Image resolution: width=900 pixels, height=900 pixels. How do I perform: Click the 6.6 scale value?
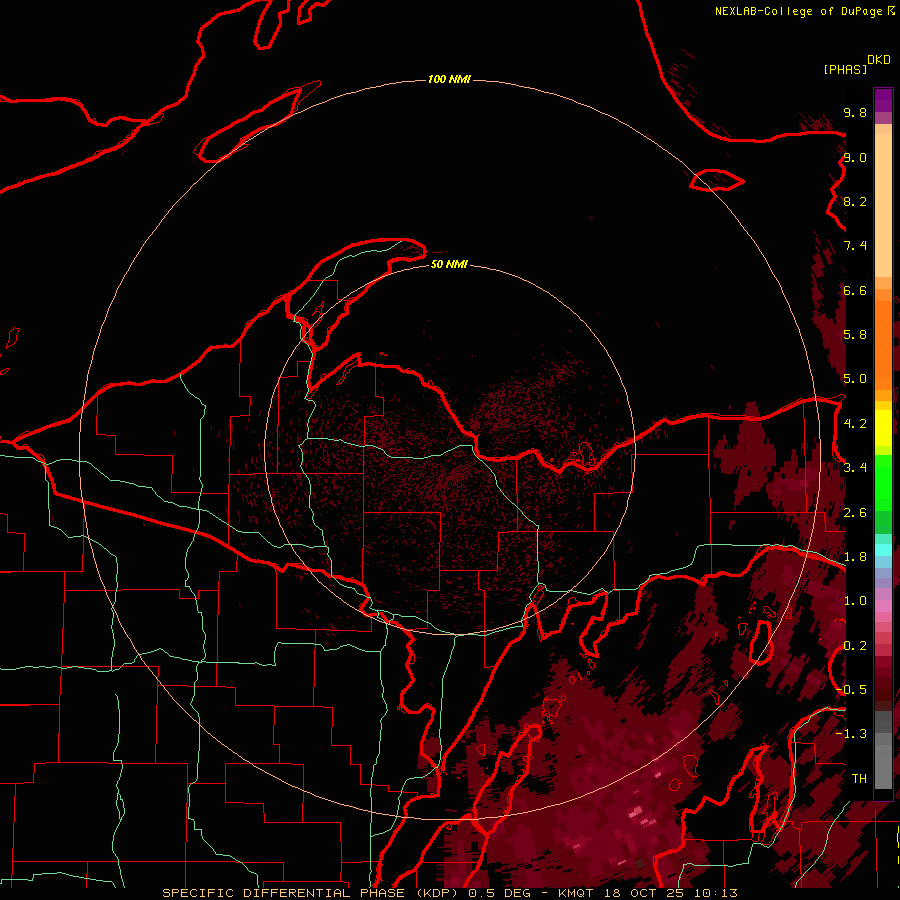(x=855, y=290)
